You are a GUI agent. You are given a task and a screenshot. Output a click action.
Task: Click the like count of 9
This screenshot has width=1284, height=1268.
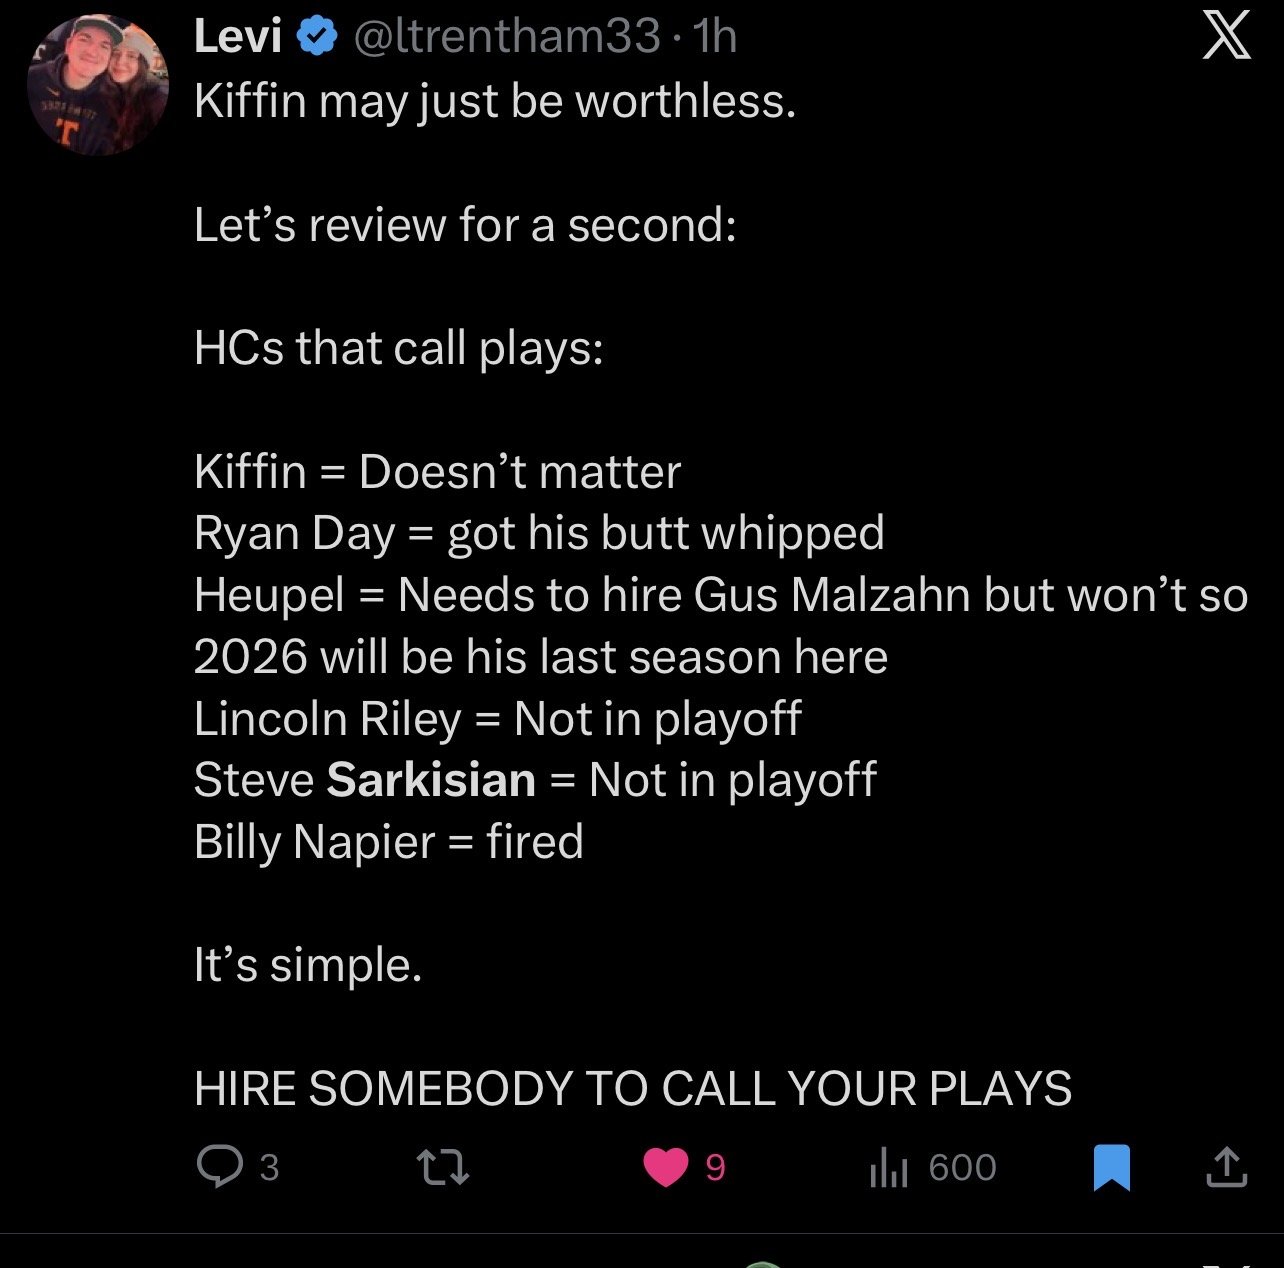click(x=715, y=1167)
